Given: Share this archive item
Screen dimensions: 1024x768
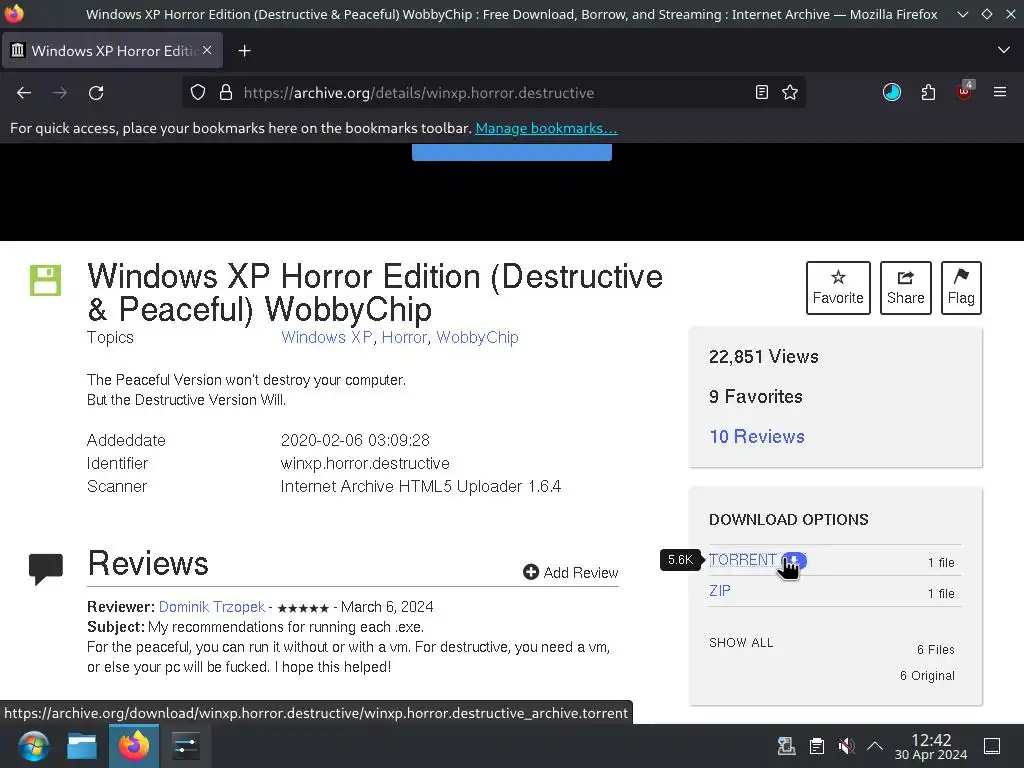Looking at the screenshot, I should click(x=905, y=288).
